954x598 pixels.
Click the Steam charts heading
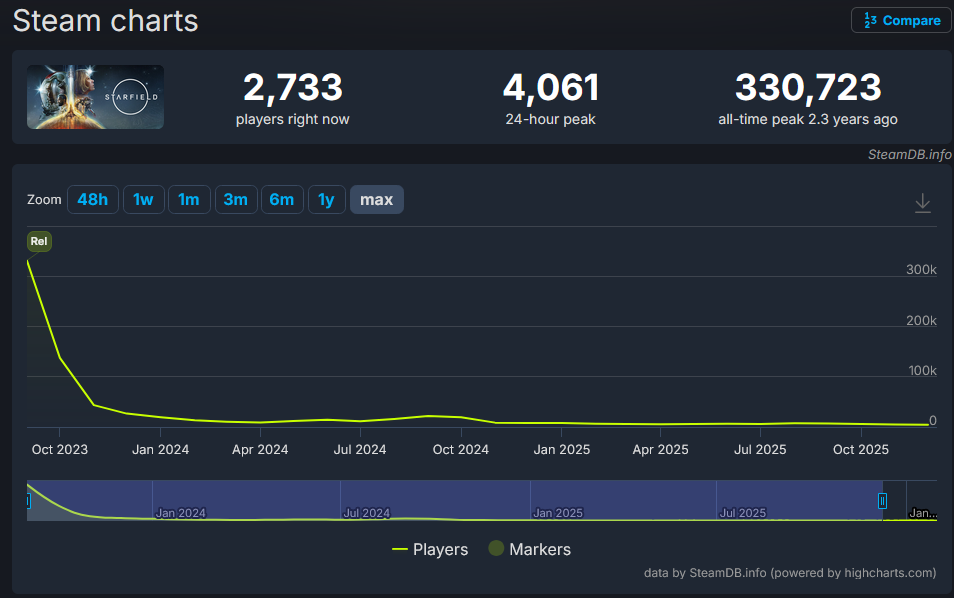tap(106, 21)
